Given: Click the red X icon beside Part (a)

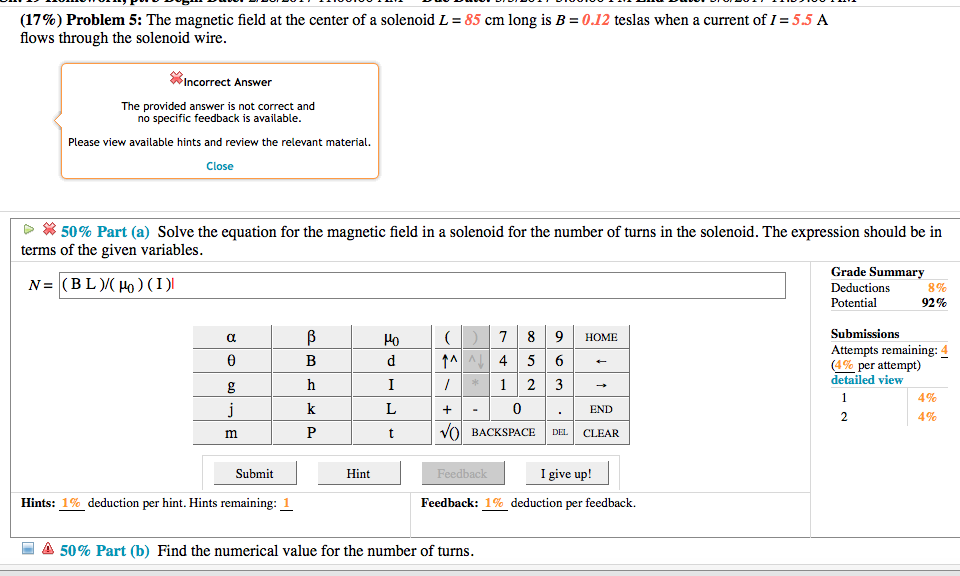Looking at the screenshot, I should coord(49,230).
